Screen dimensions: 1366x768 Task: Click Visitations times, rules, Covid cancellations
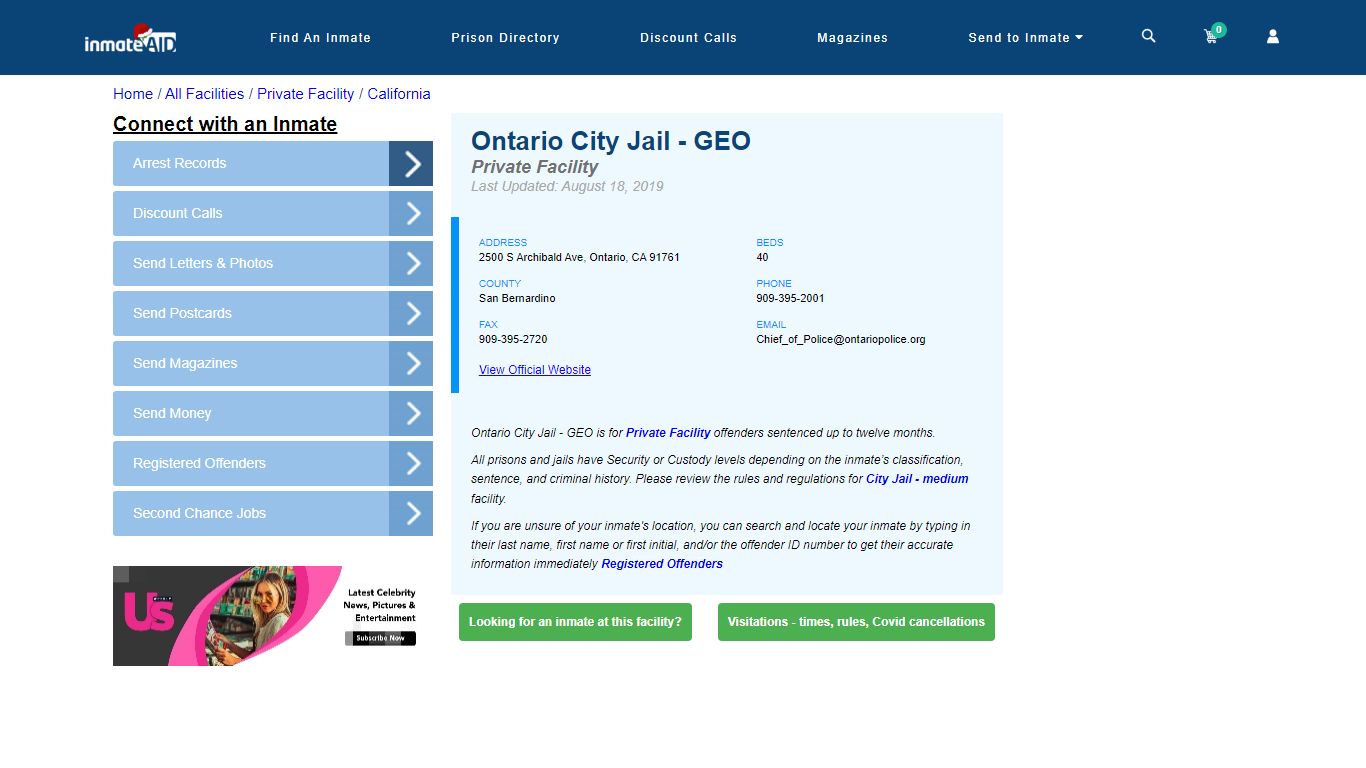point(856,622)
